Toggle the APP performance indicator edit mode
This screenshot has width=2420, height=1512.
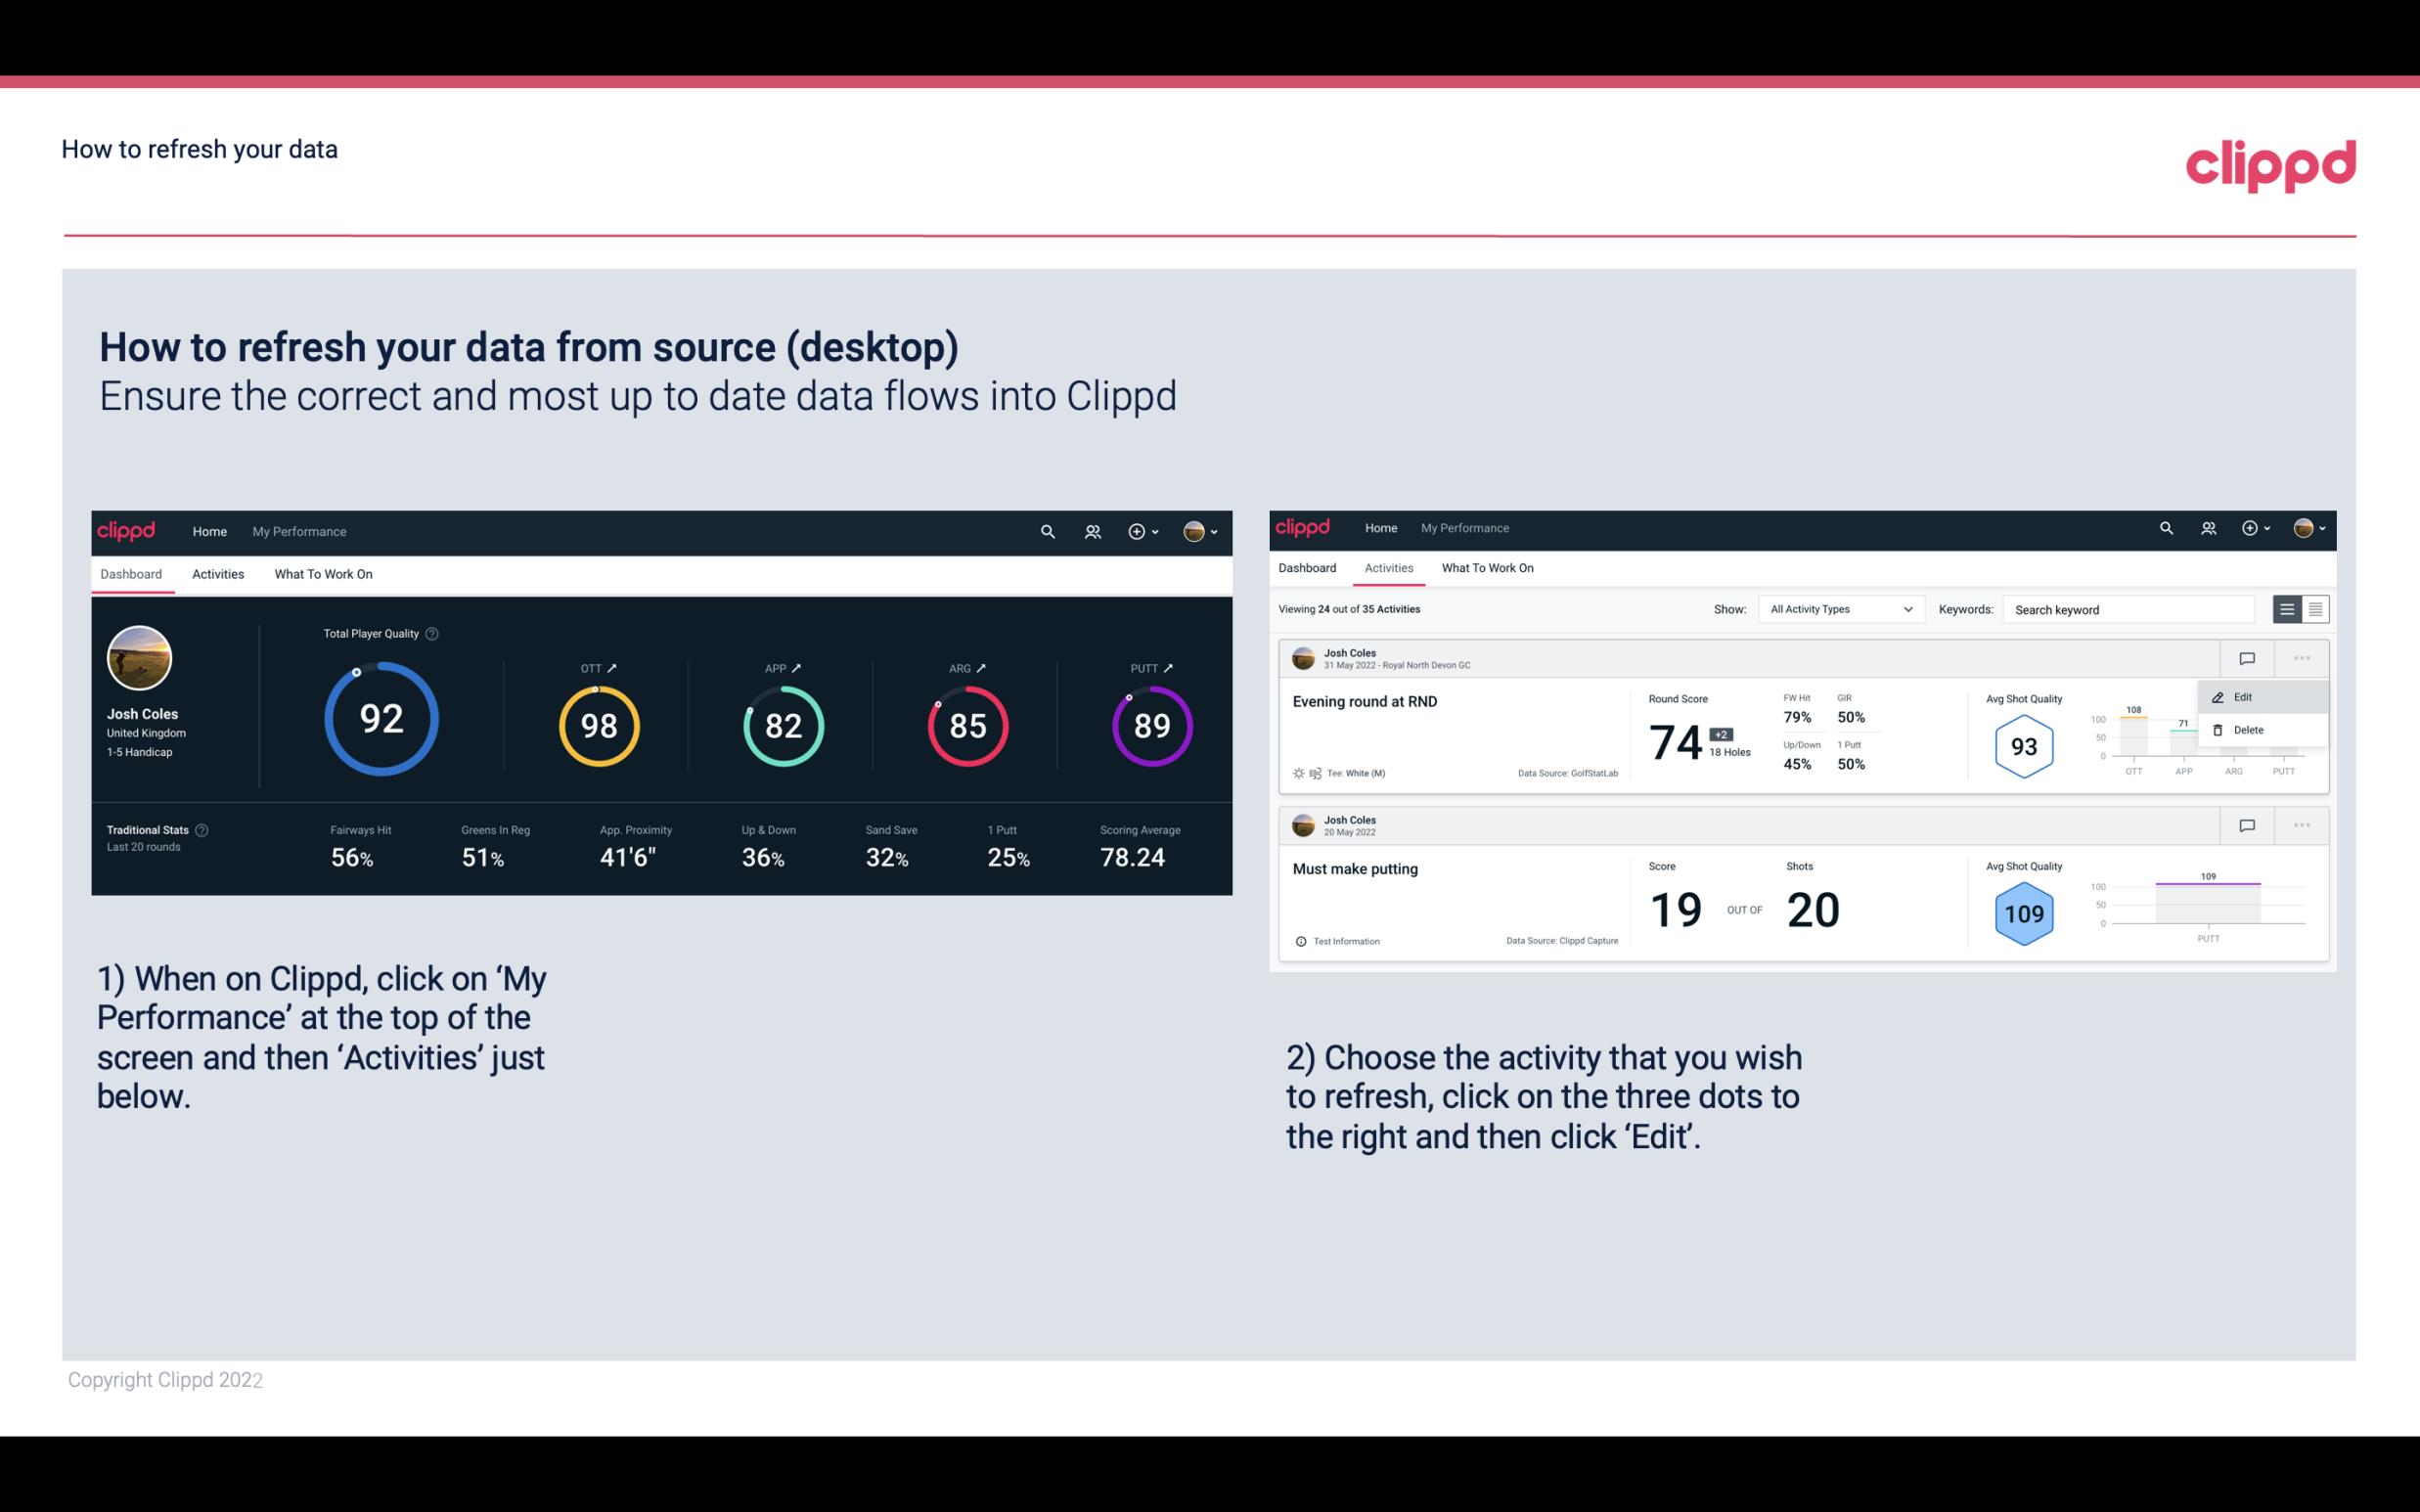800,667
